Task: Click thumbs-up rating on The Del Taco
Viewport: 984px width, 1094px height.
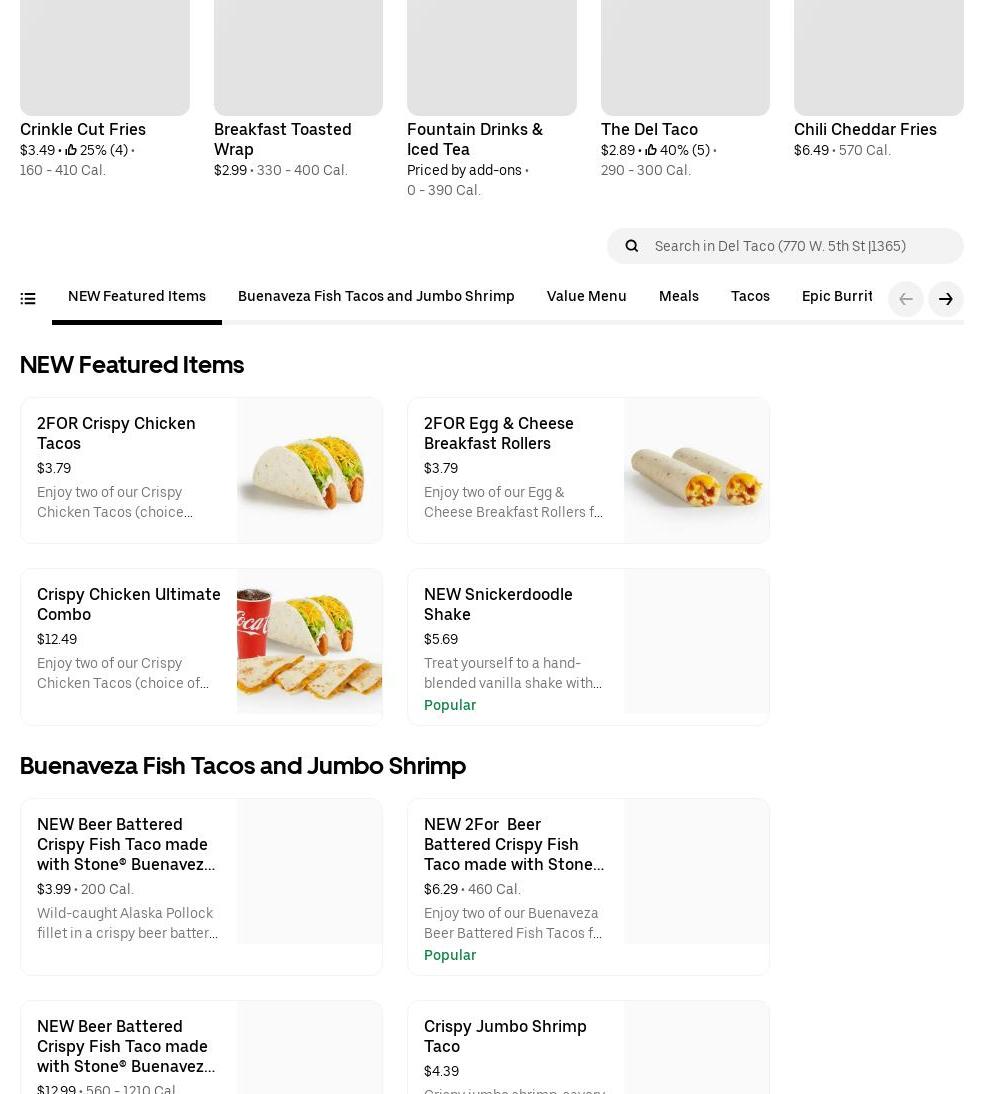Action: pyautogui.click(x=651, y=151)
